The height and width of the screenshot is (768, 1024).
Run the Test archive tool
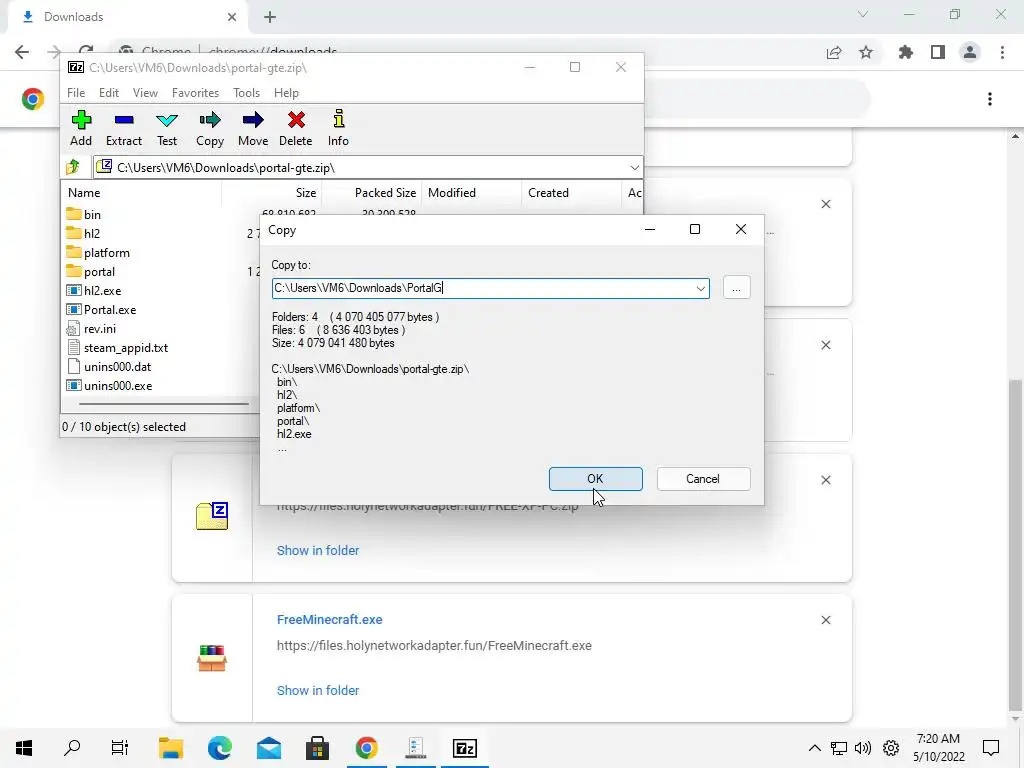[167, 129]
